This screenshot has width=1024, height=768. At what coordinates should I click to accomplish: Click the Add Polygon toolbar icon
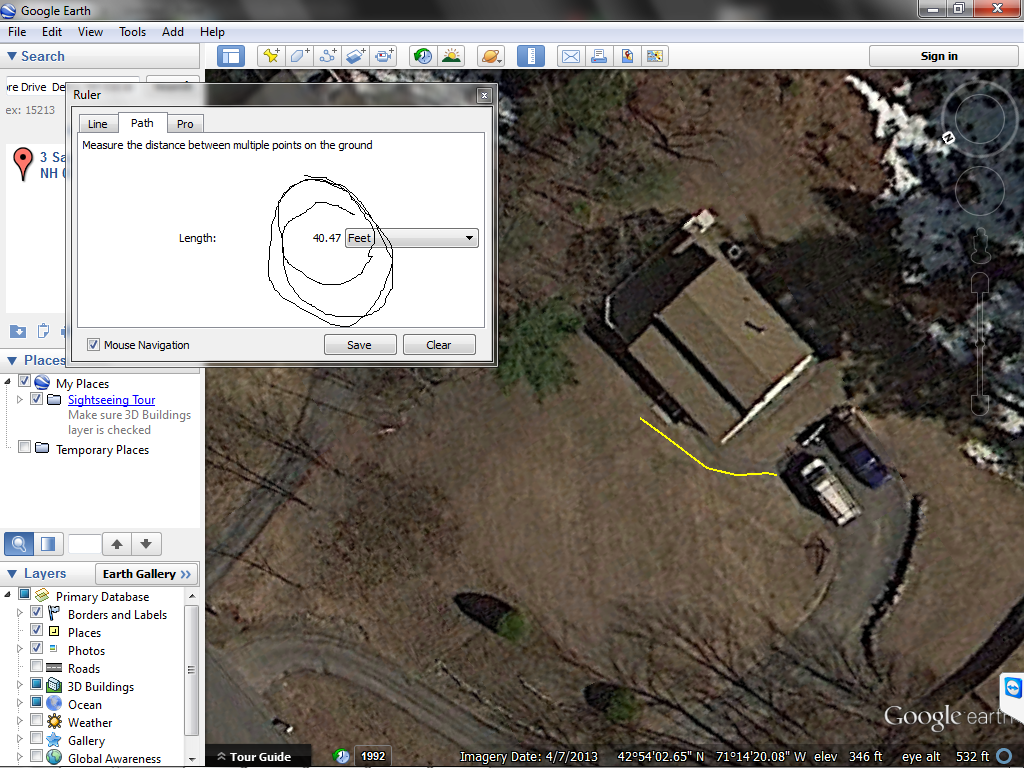(x=300, y=56)
